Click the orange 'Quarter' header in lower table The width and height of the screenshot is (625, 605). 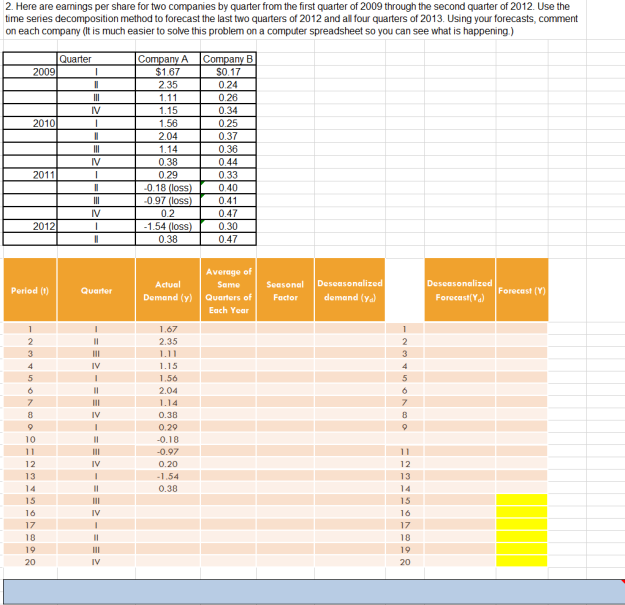(x=96, y=290)
